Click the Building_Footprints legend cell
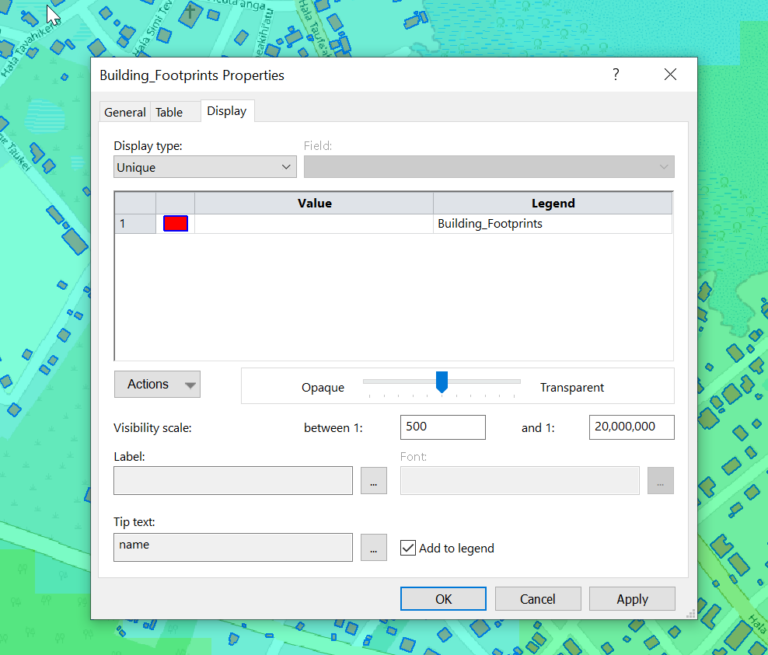This screenshot has width=768, height=655. pos(552,224)
